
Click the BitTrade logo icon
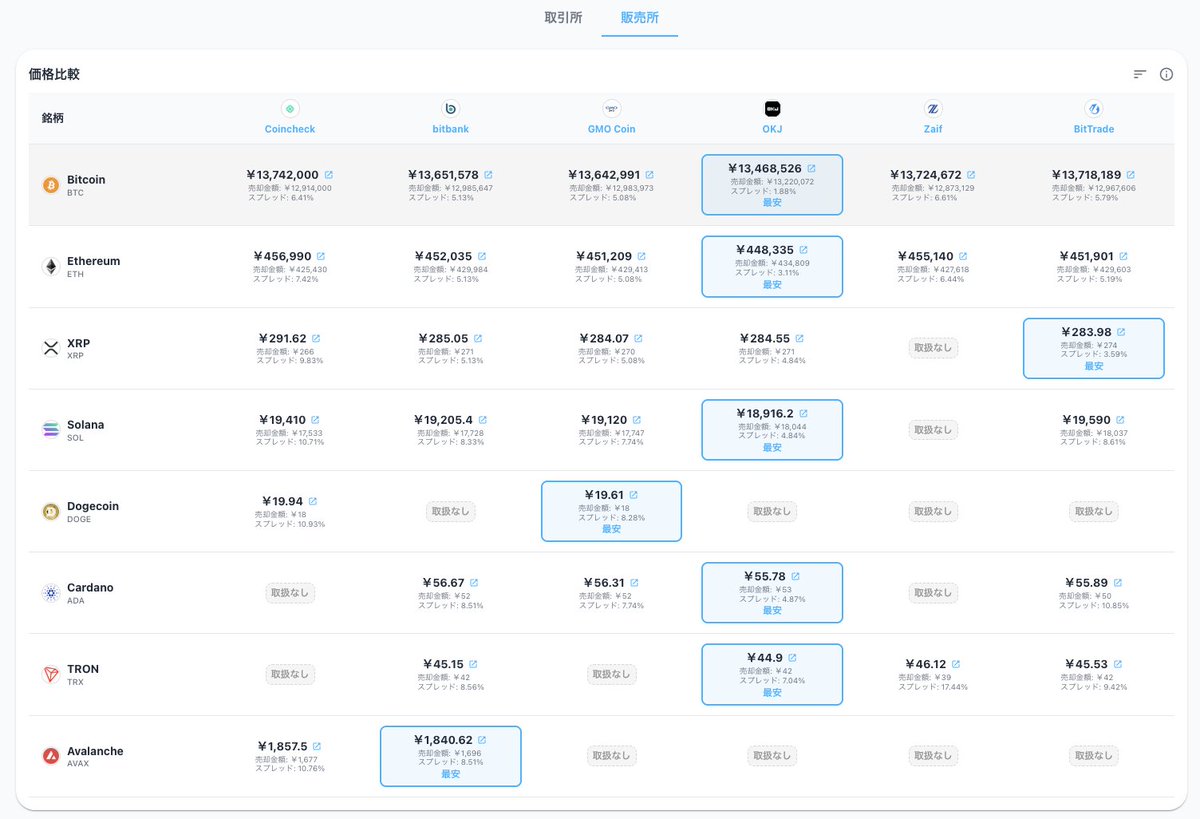(1094, 108)
